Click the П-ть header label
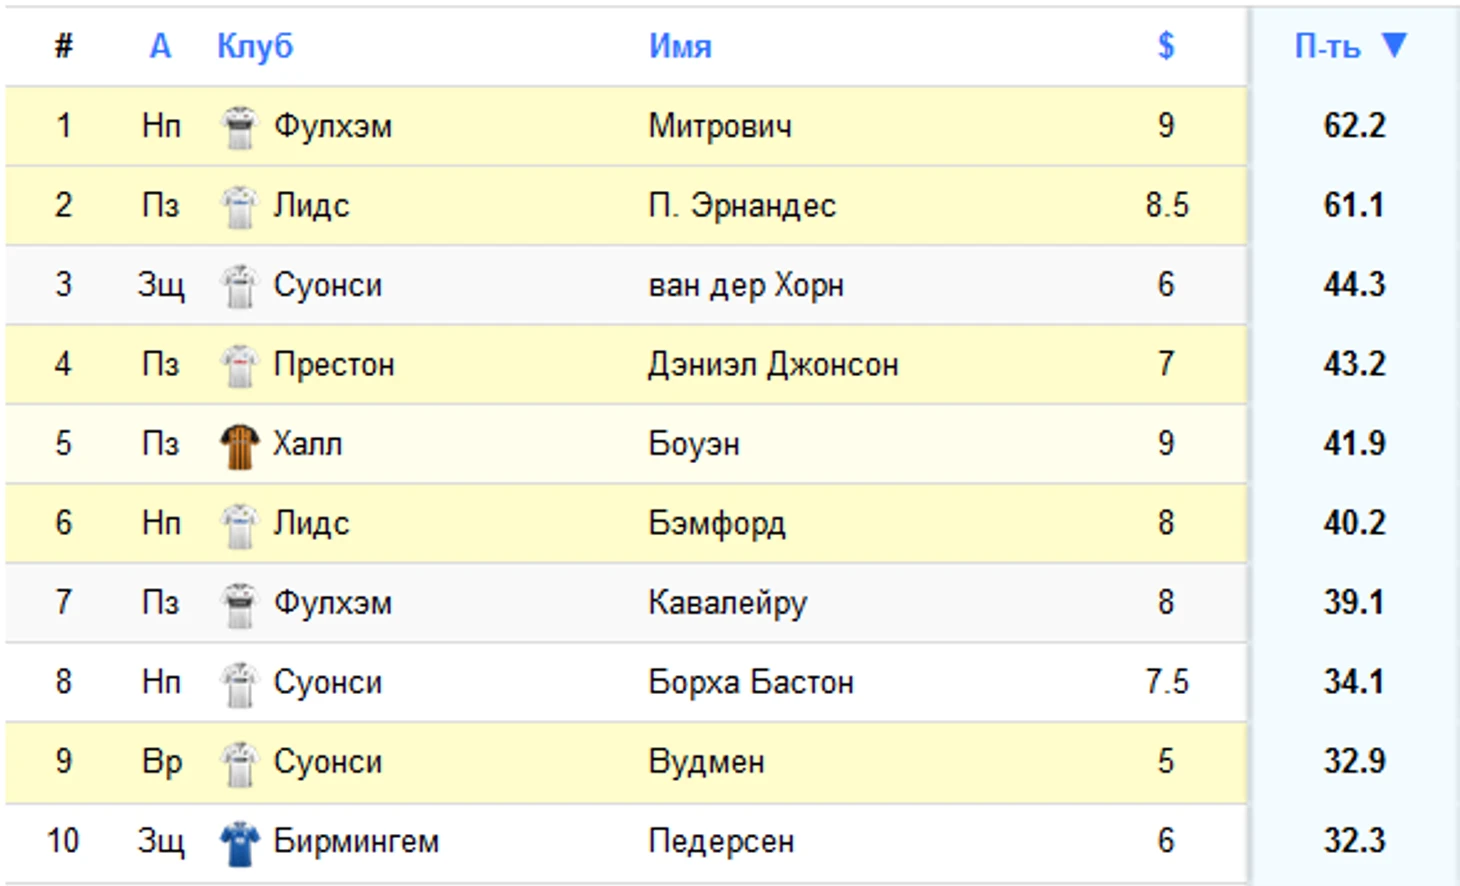The width and height of the screenshot is (1460, 886). [x=1330, y=45]
